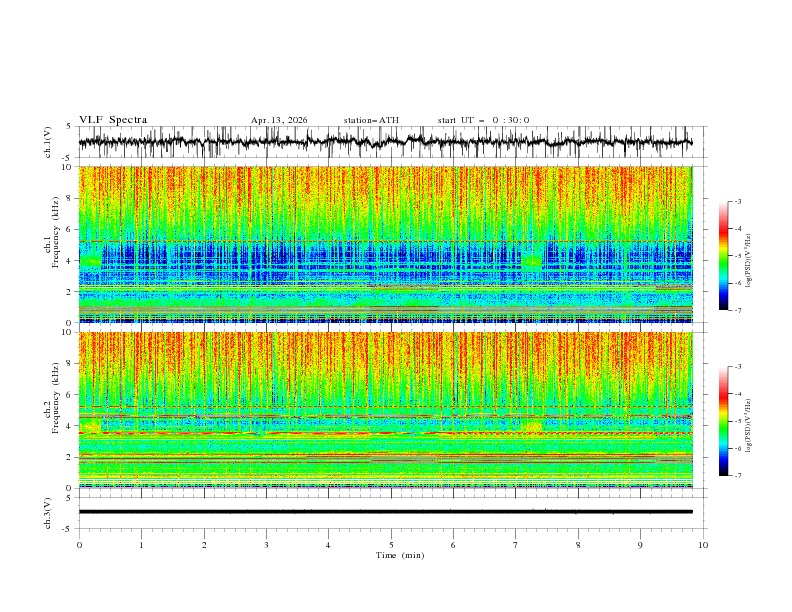Click the ch.2 colorbar "log(PSD)(V²/Hz)" label
792x612 pixels.
(x=748, y=426)
